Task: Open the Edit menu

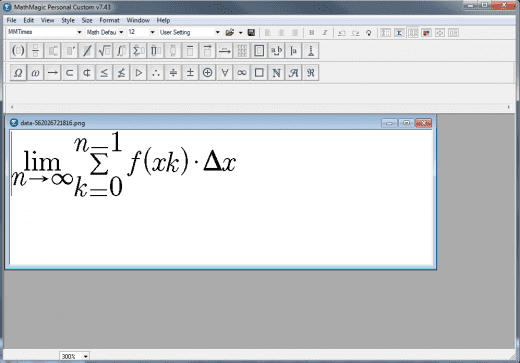Action: (x=29, y=20)
